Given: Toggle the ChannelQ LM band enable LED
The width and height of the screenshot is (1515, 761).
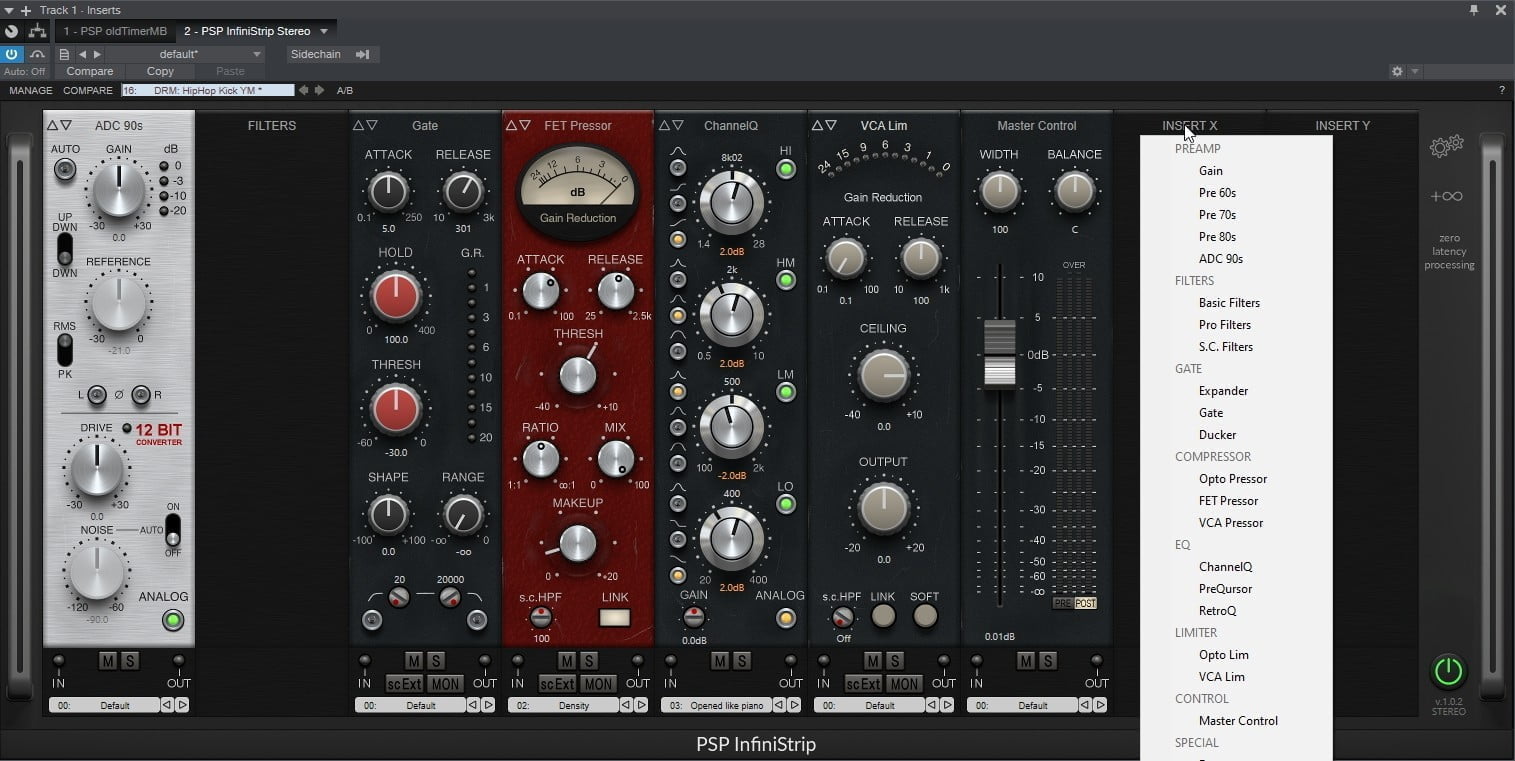Looking at the screenshot, I should point(786,392).
